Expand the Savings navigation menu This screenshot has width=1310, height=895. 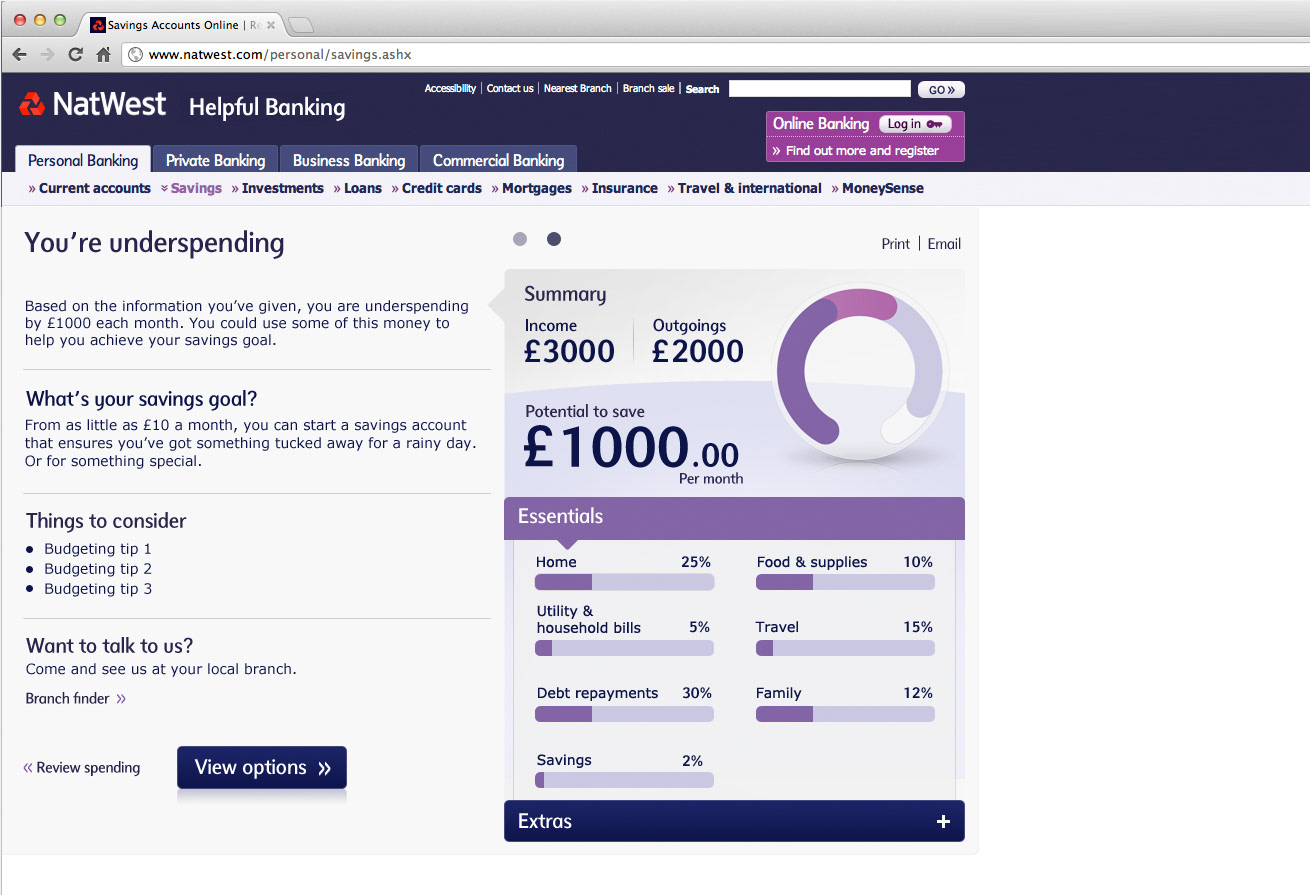pyautogui.click(x=191, y=188)
